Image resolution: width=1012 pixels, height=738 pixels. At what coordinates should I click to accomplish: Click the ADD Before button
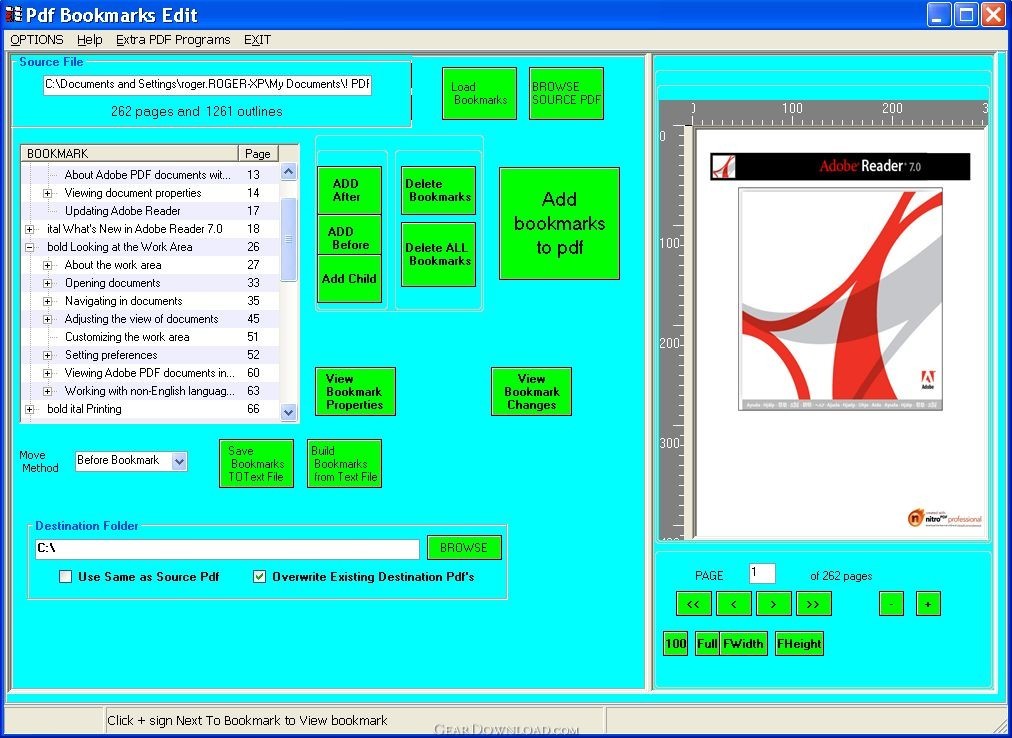(349, 235)
